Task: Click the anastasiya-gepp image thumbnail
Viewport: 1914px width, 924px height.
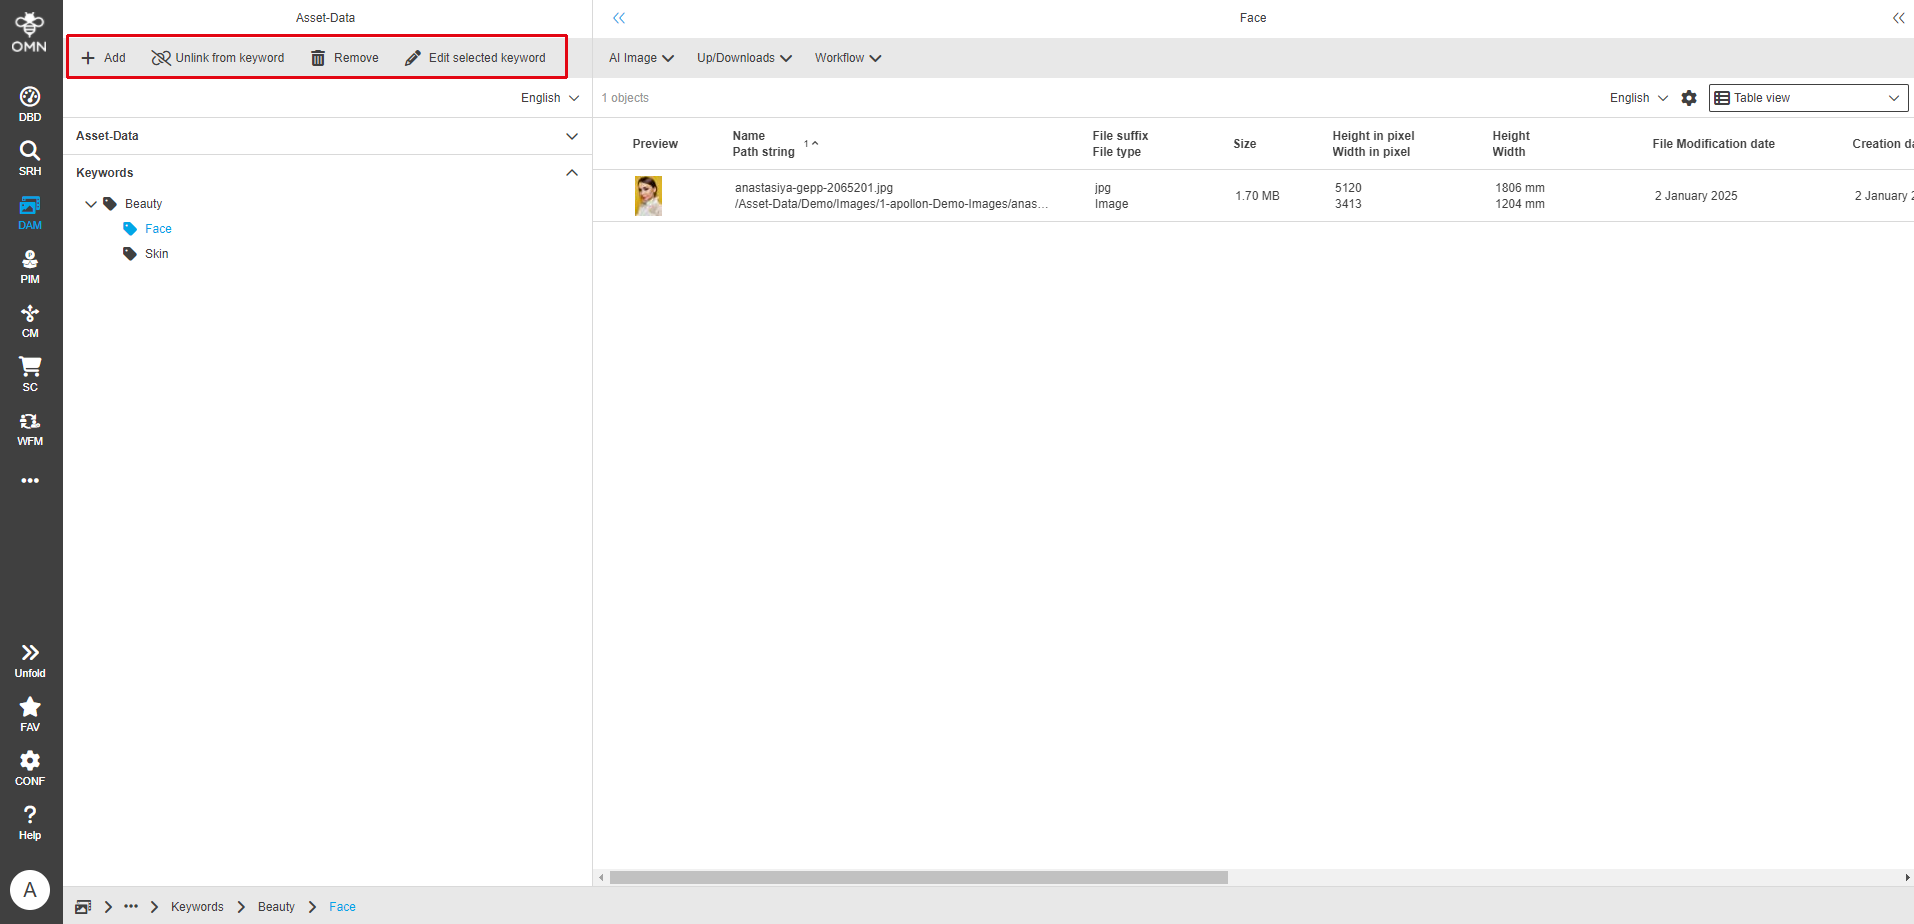Action: click(648, 195)
